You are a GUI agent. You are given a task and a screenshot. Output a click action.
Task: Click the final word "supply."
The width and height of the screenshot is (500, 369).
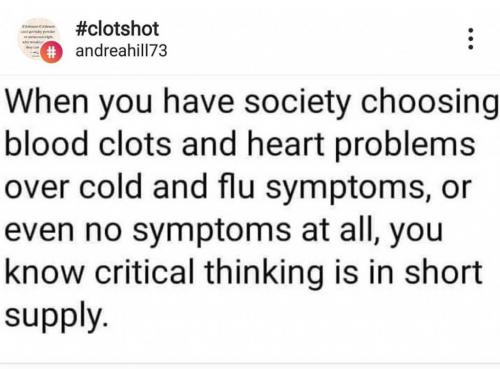(x=57, y=316)
